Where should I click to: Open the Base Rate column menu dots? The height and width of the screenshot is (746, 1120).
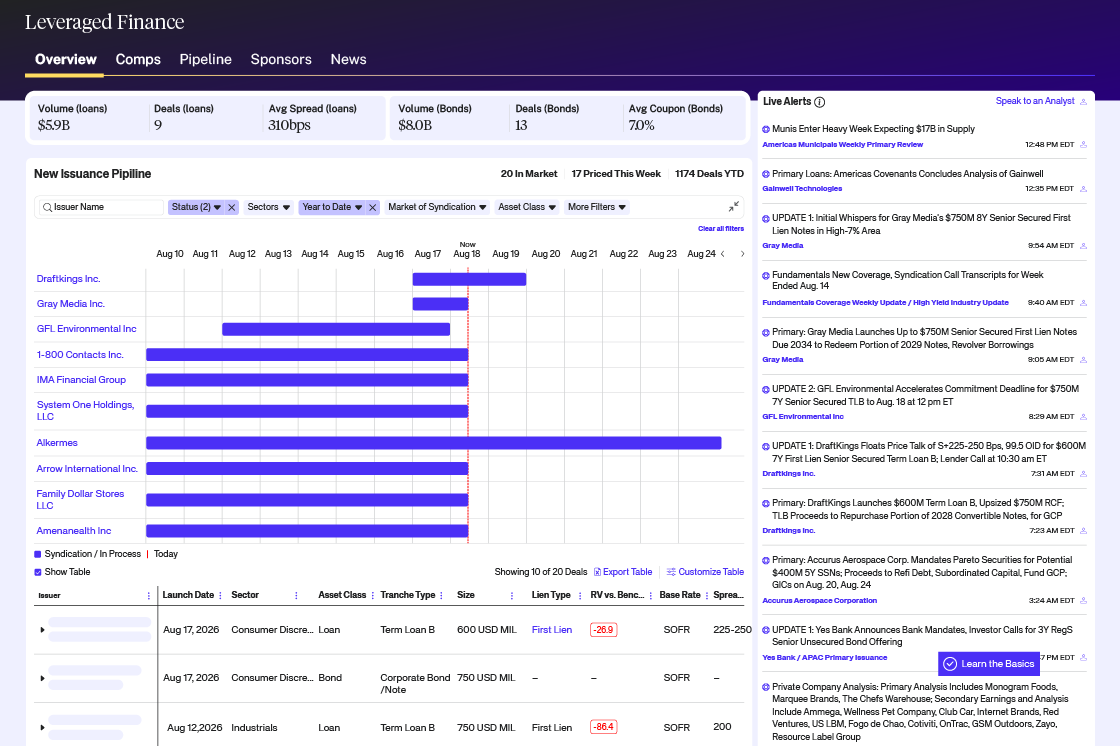[x=706, y=596]
